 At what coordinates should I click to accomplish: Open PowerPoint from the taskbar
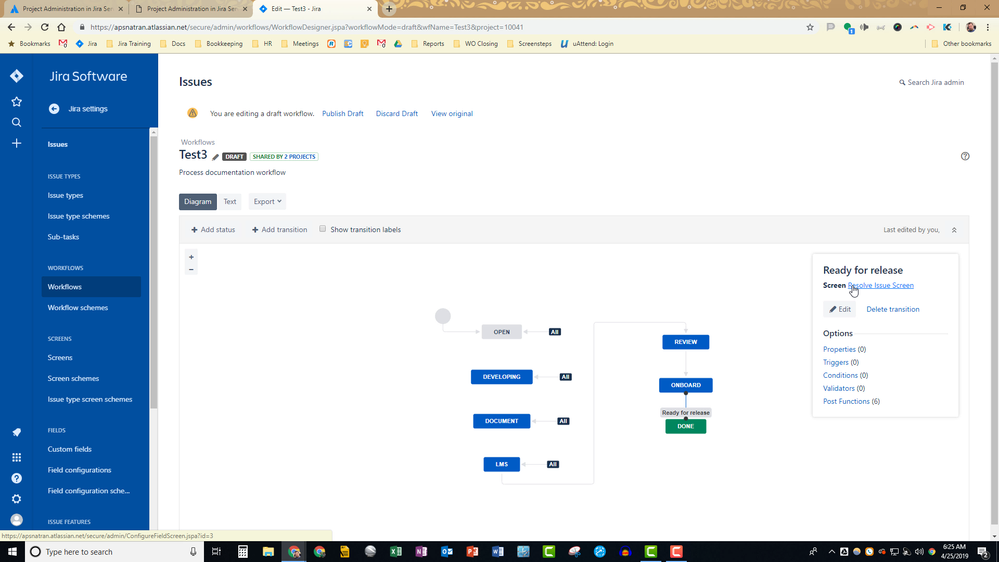click(x=472, y=552)
